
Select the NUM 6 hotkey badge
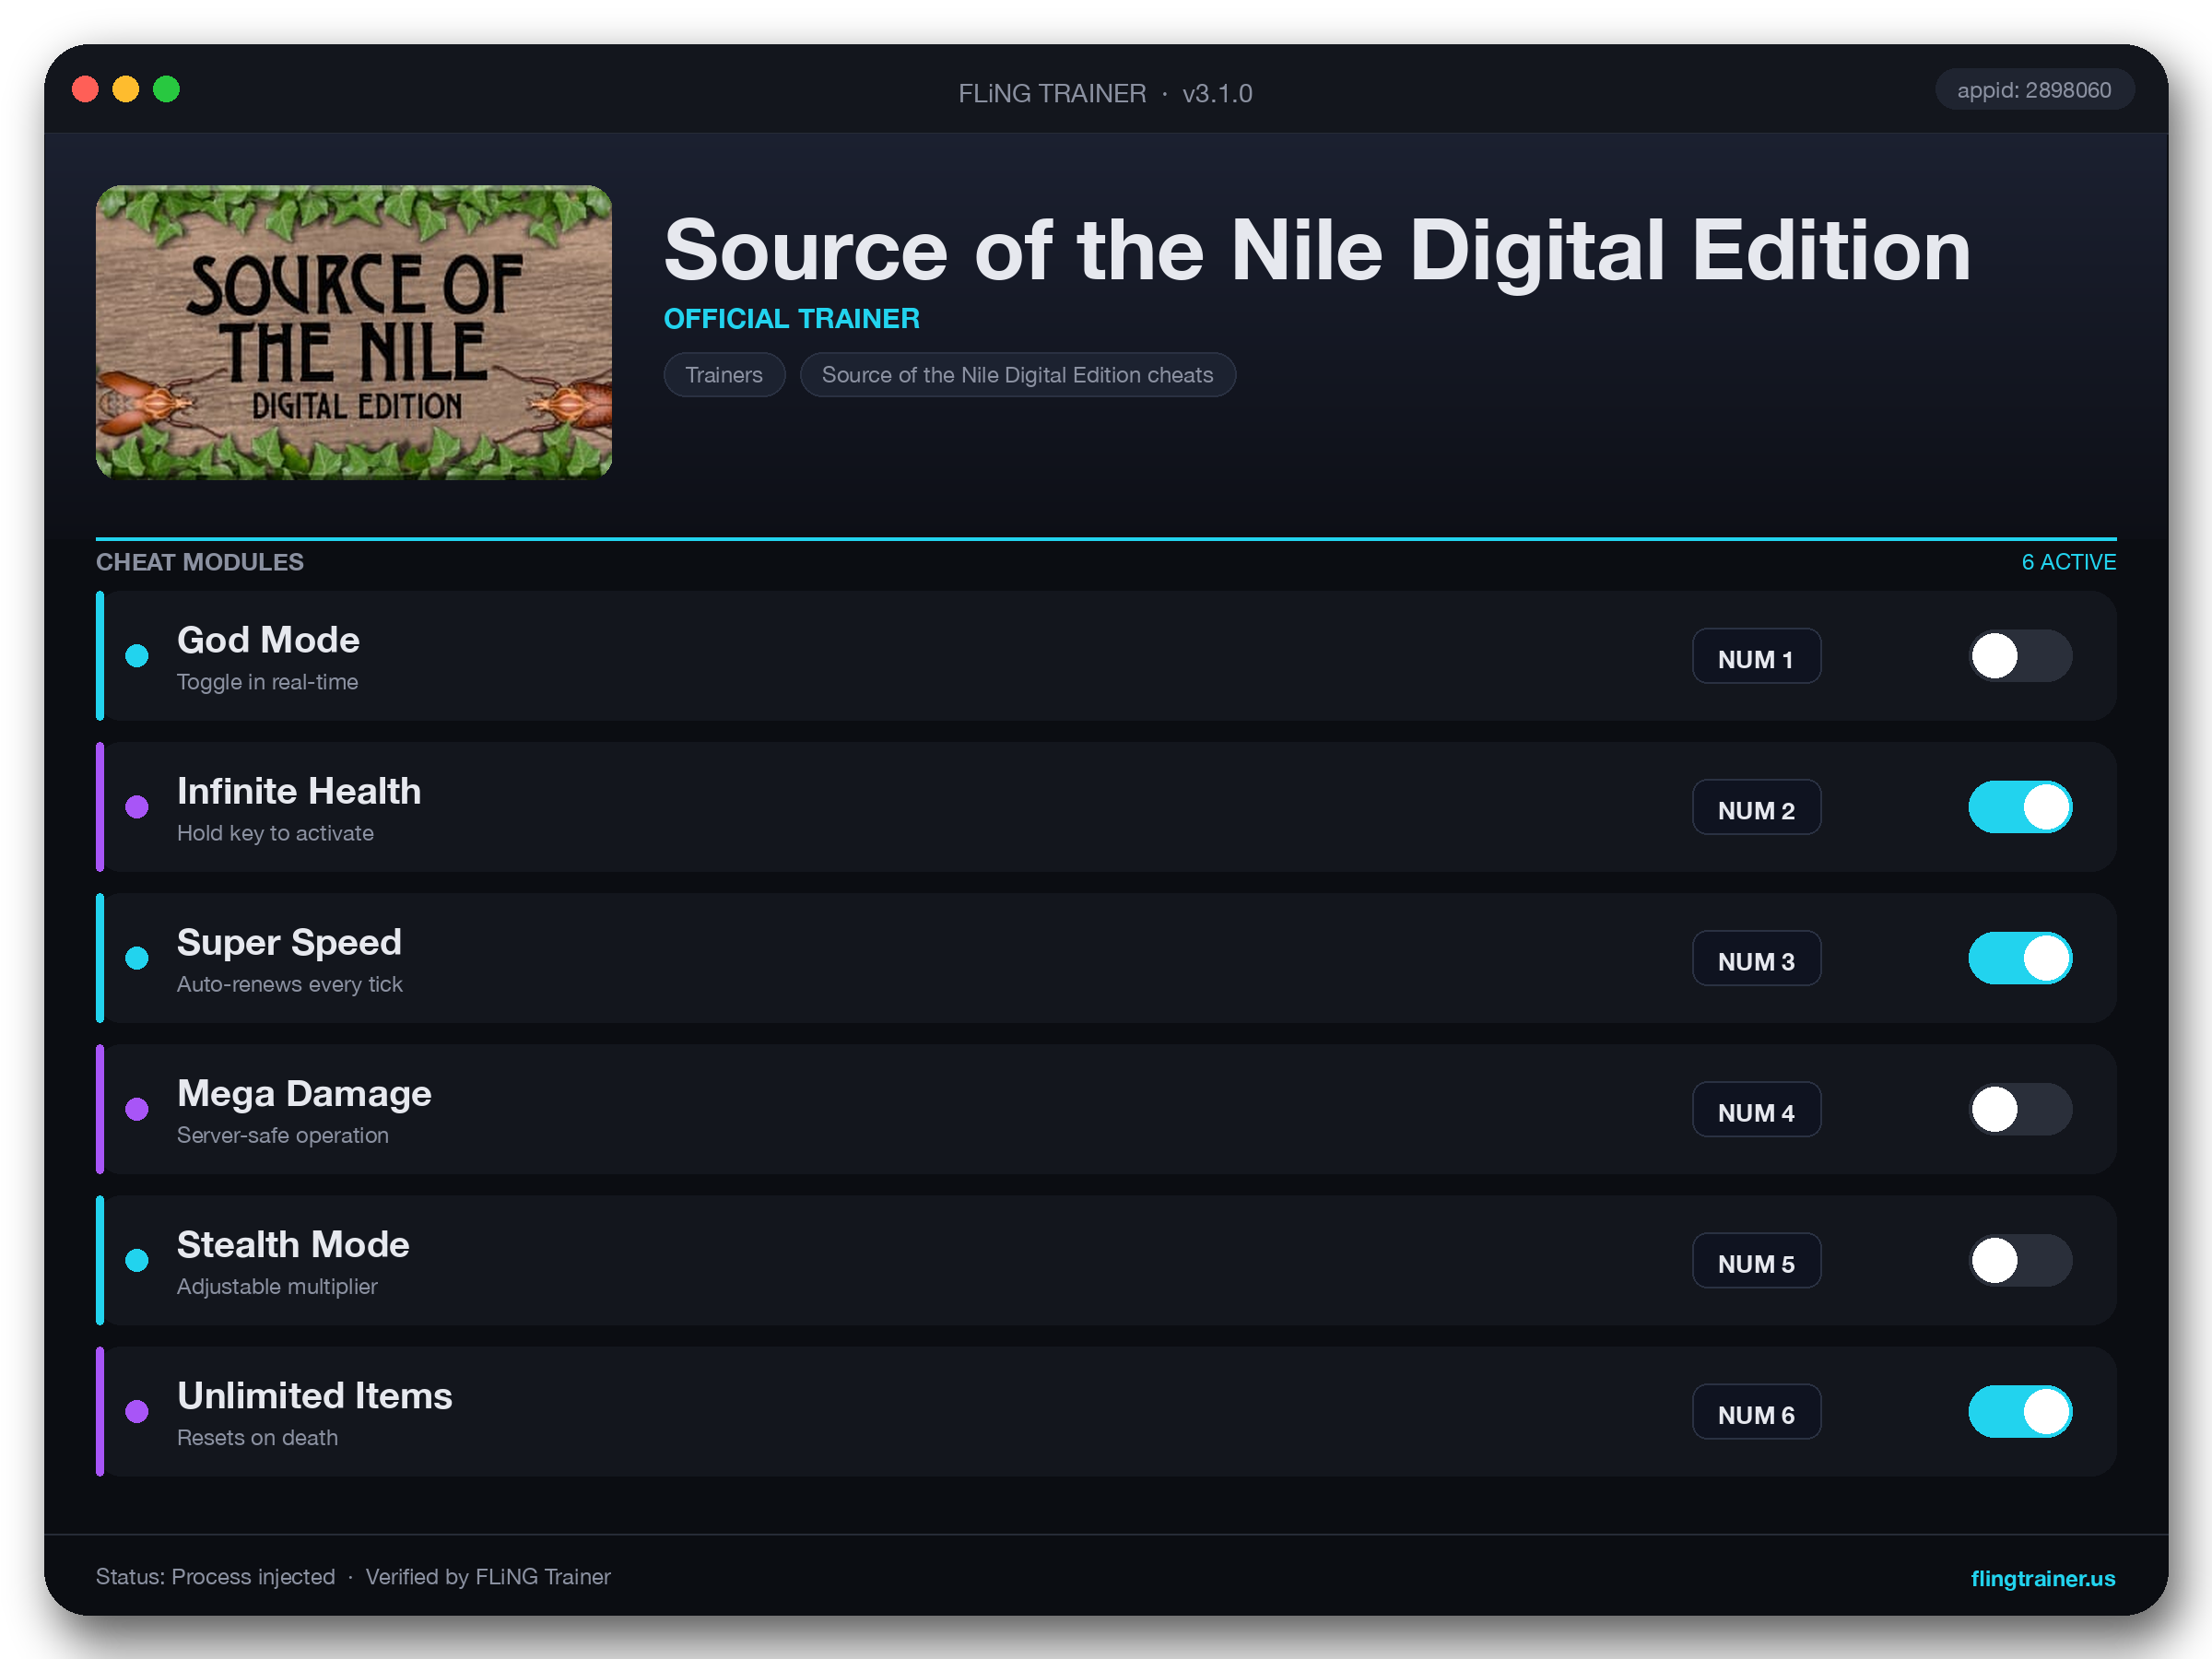click(x=1756, y=1411)
